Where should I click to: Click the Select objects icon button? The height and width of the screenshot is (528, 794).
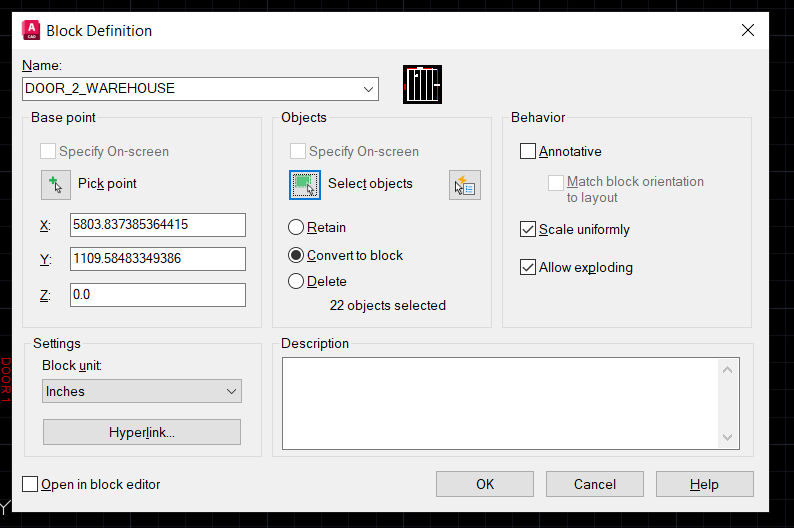(305, 185)
